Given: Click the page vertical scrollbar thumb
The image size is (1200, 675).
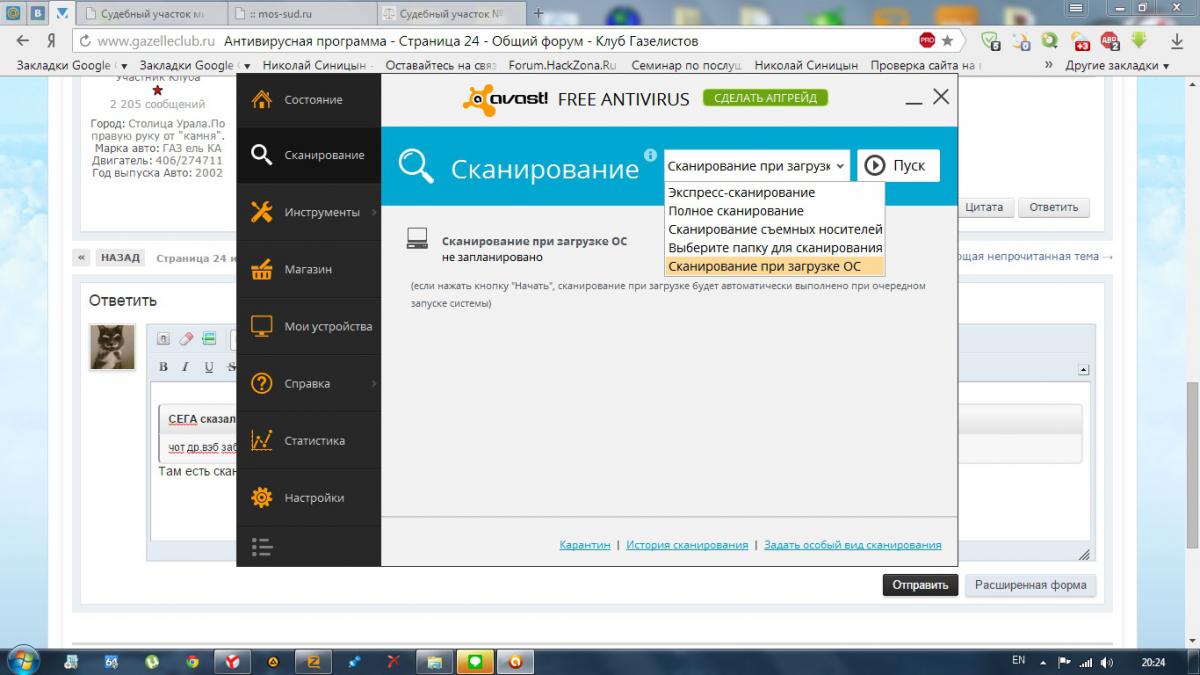Looking at the screenshot, I should [x=1191, y=464].
